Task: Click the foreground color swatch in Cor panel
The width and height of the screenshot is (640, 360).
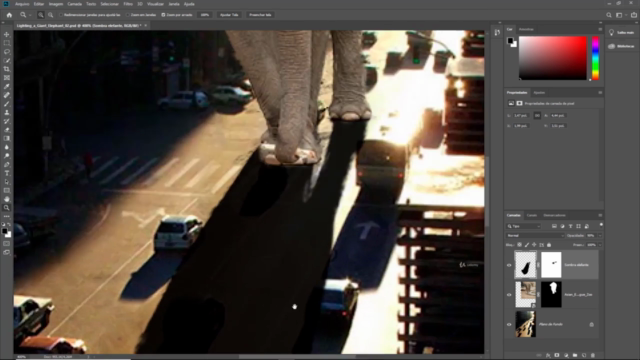Action: coord(510,40)
